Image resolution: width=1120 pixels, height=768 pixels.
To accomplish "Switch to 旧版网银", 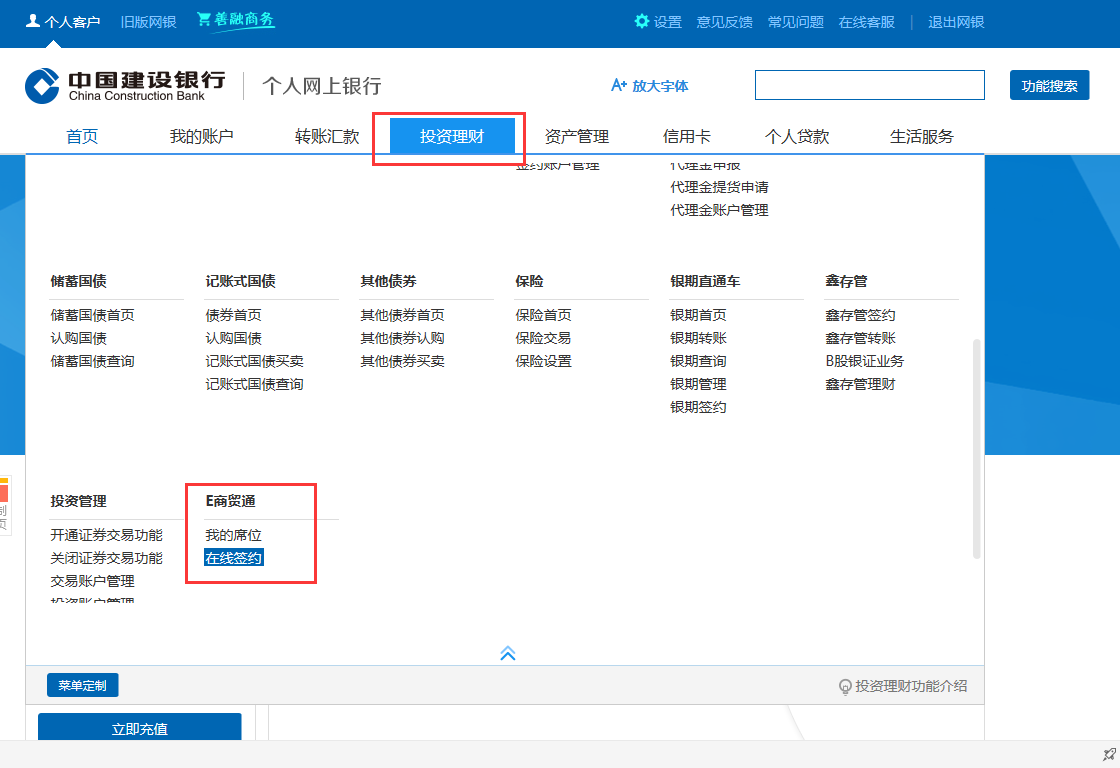I will click(x=149, y=22).
